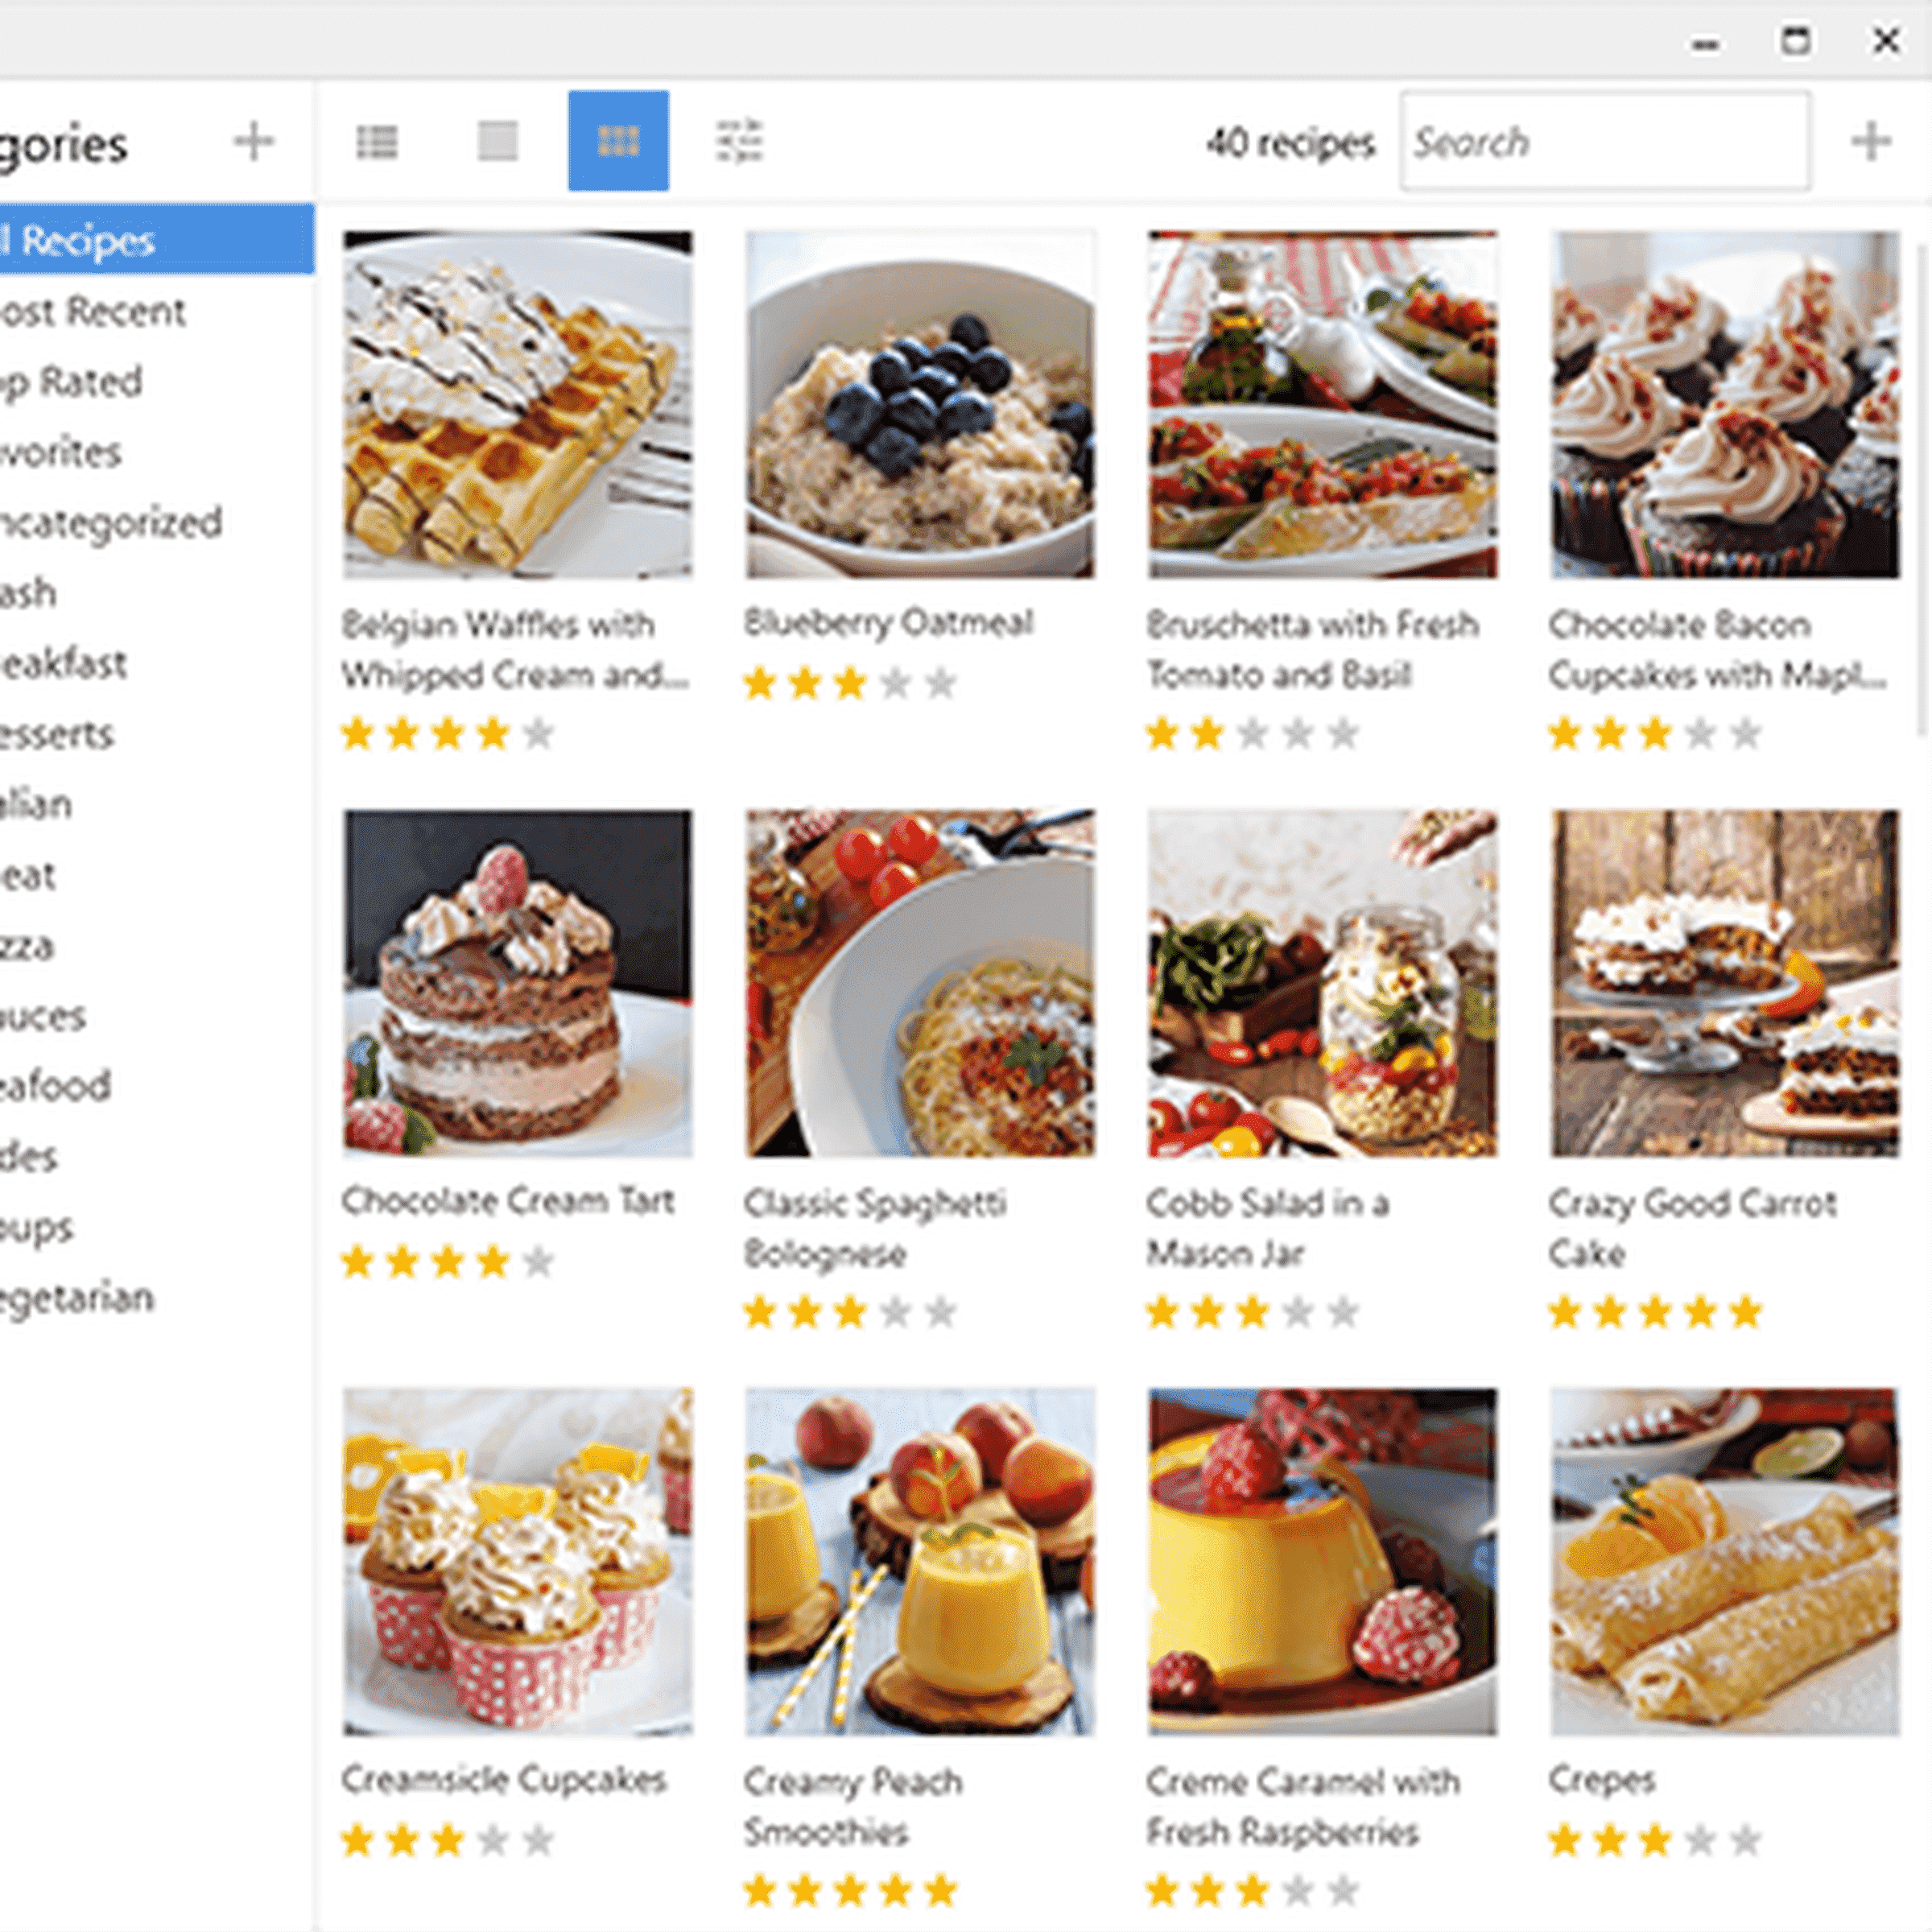Set Blueberry Oatmeal rating to five stars

940,684
